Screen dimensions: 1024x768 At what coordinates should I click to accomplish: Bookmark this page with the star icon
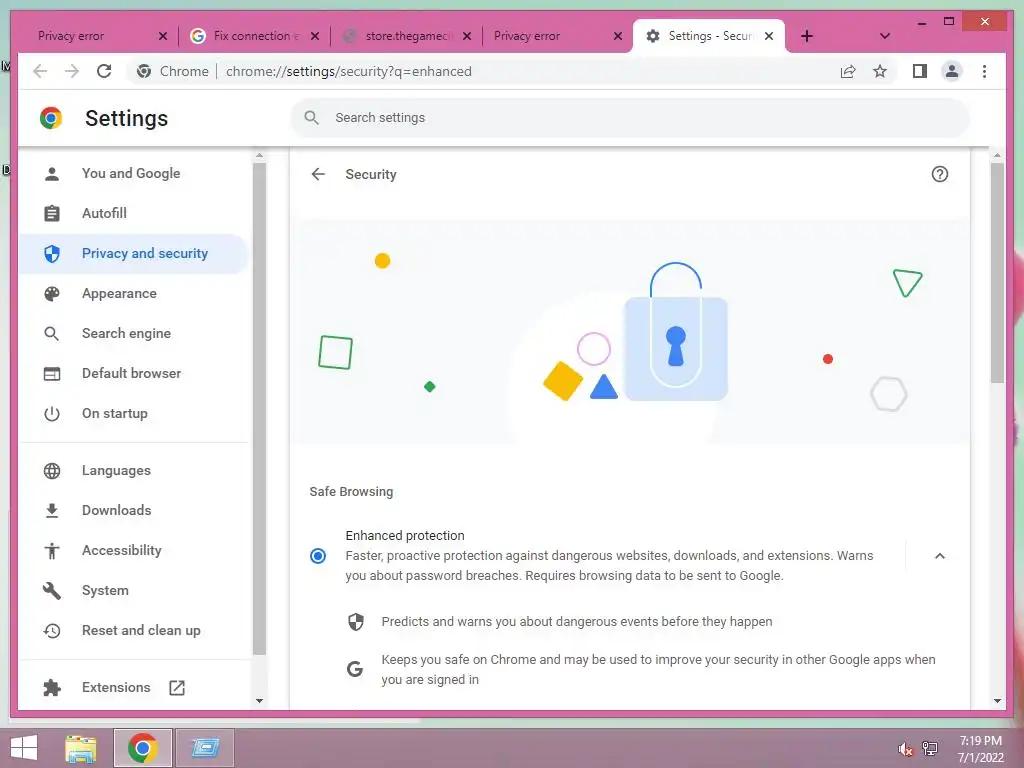click(x=880, y=71)
